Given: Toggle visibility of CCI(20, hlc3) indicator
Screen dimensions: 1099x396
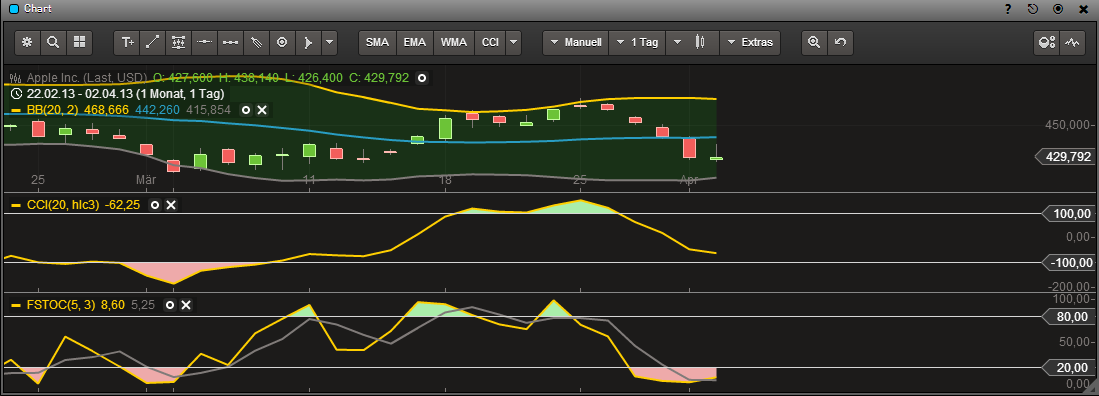Looking at the screenshot, I should 155,205.
